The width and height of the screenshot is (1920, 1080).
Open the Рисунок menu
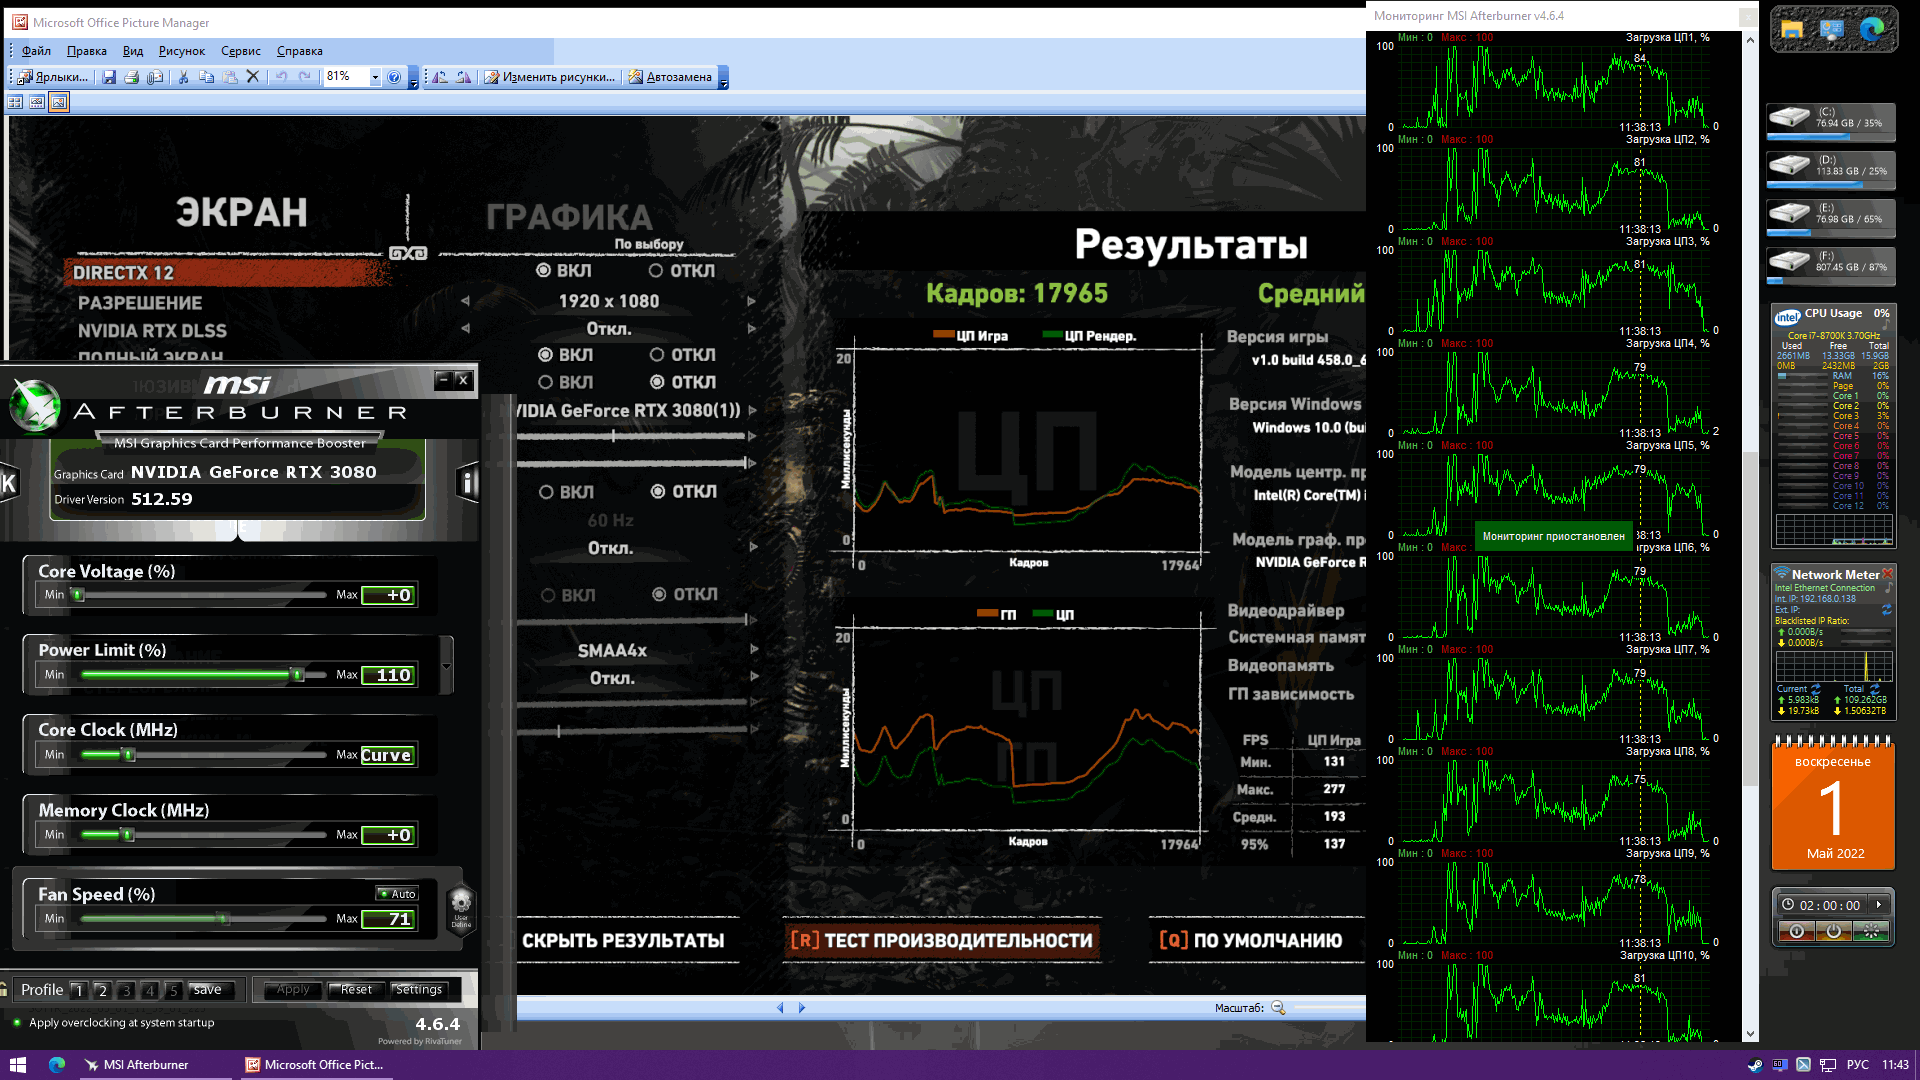(181, 51)
